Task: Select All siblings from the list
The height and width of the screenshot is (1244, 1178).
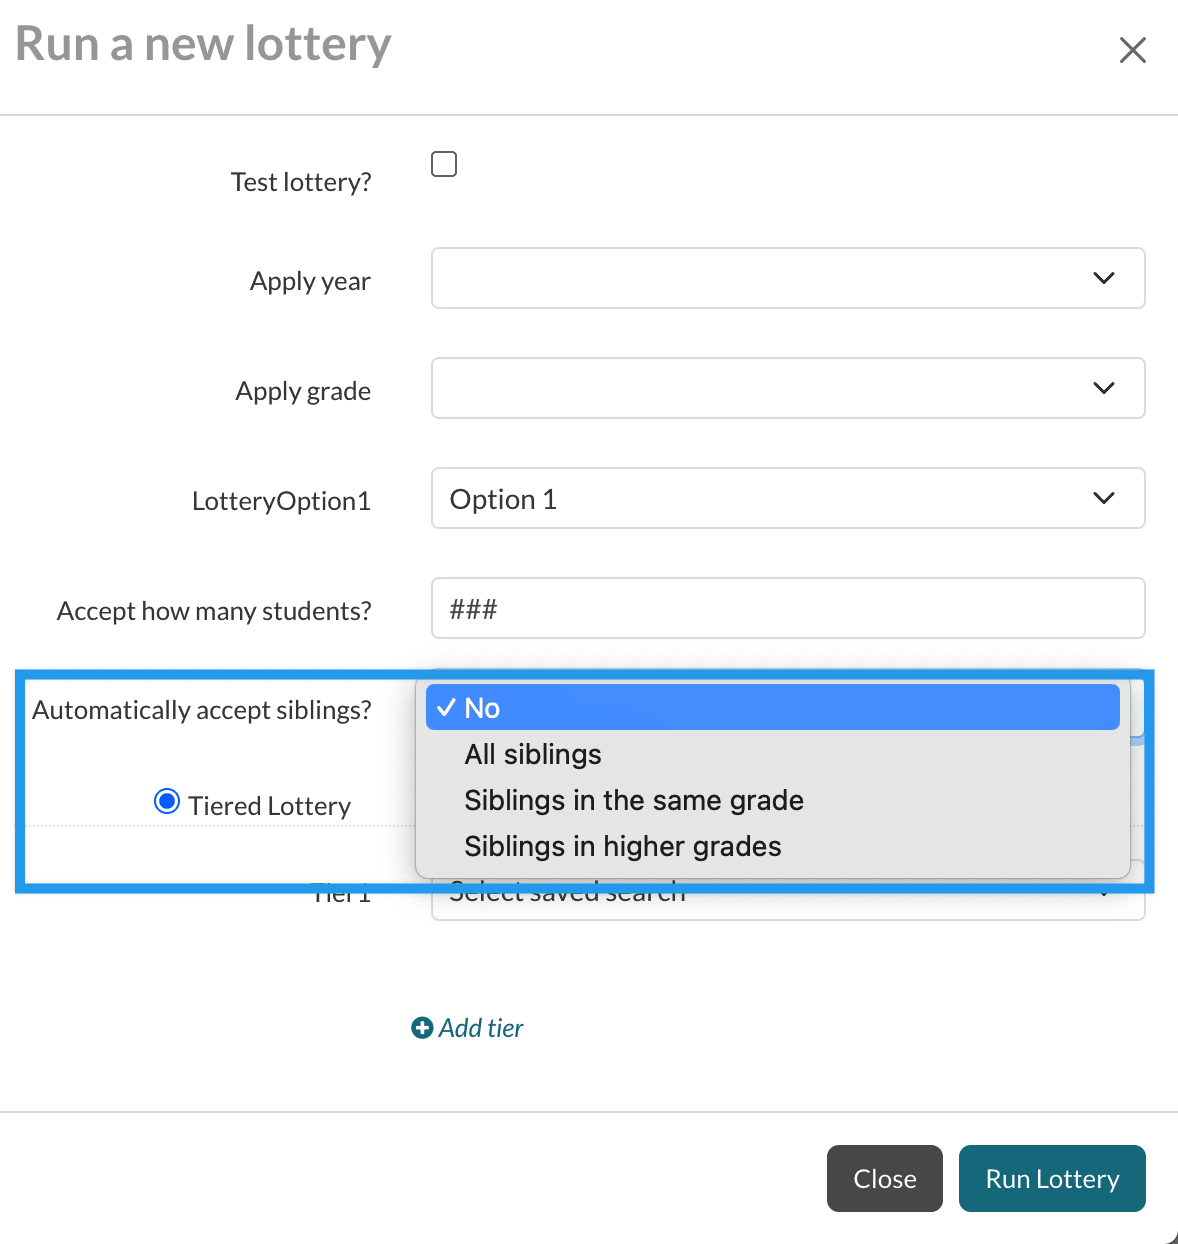Action: pyautogui.click(x=533, y=754)
